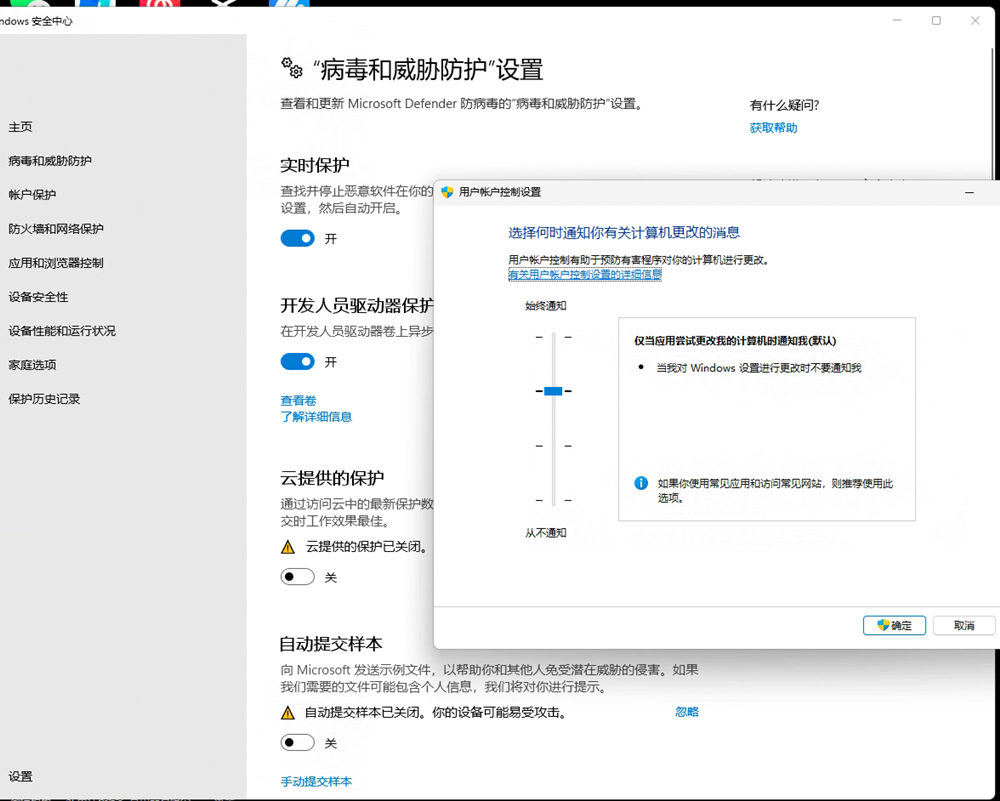Image resolution: width=1000 pixels, height=801 pixels.
Task: Click the 有什么疑问? text
Action: (784, 106)
